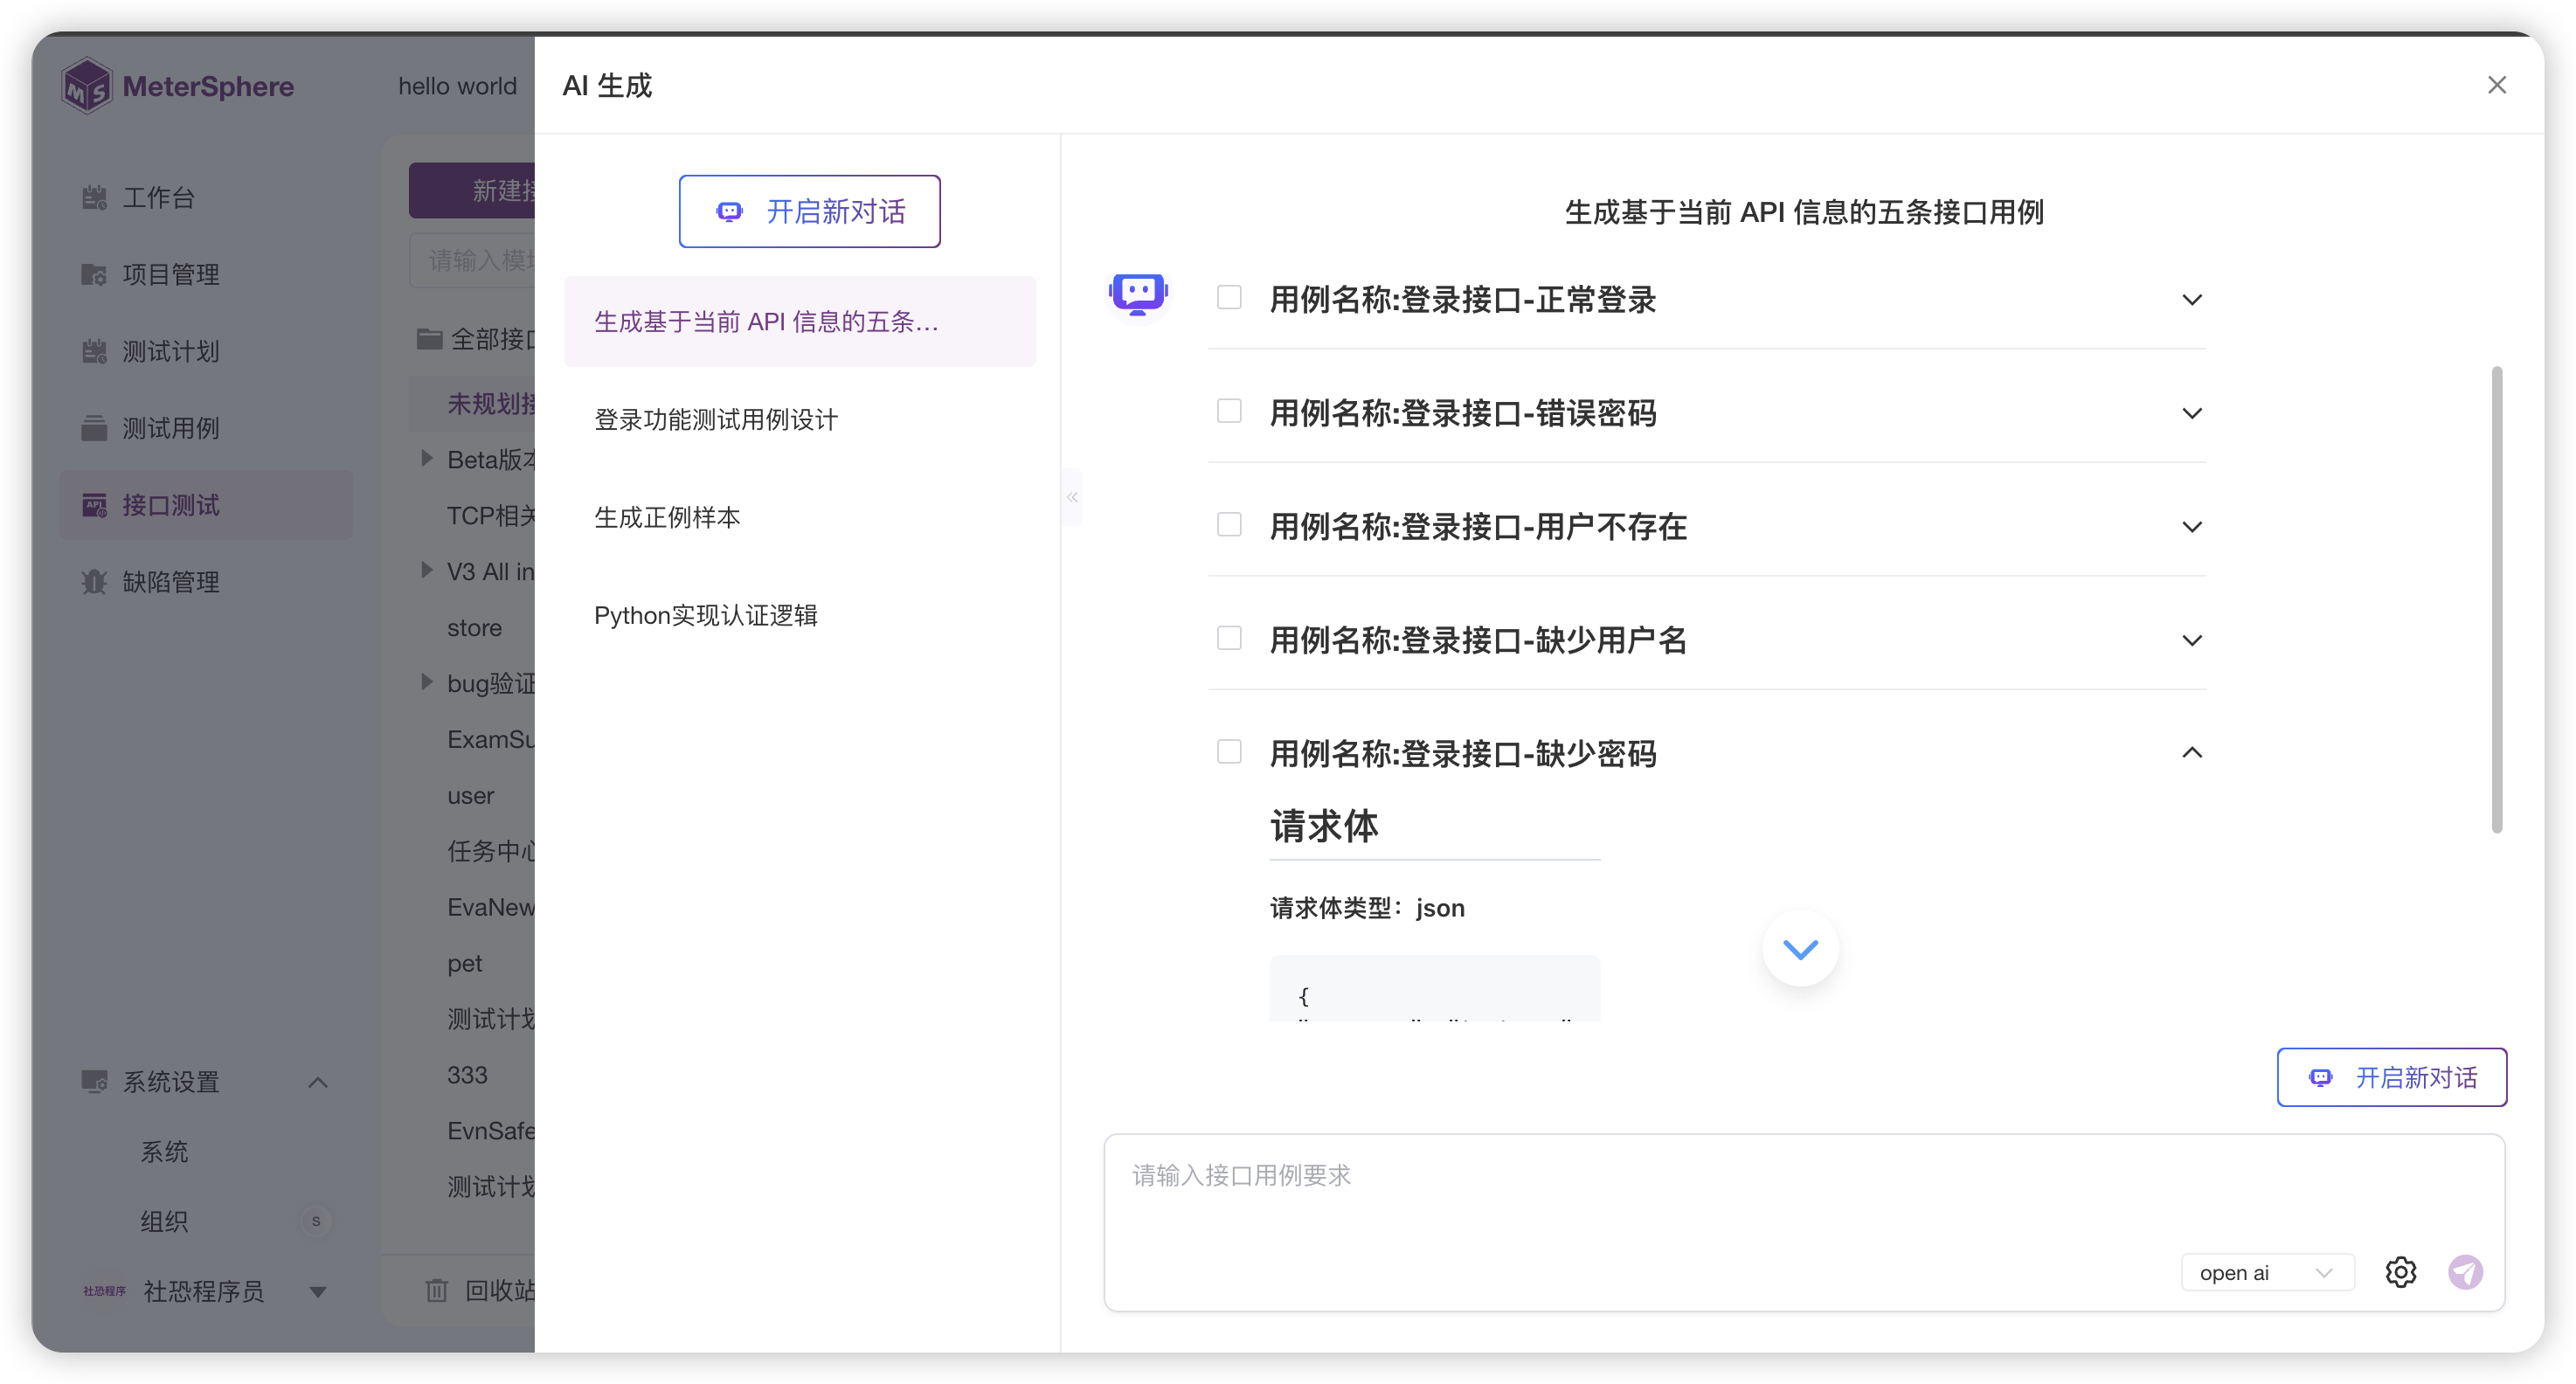
Task: Collapse the 系统设置 menu chevron
Action: pyautogui.click(x=317, y=1082)
